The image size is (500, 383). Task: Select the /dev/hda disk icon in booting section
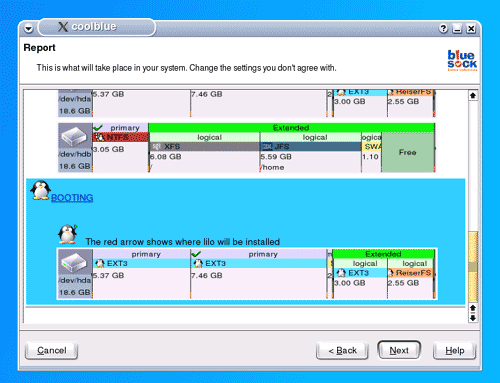(75, 263)
